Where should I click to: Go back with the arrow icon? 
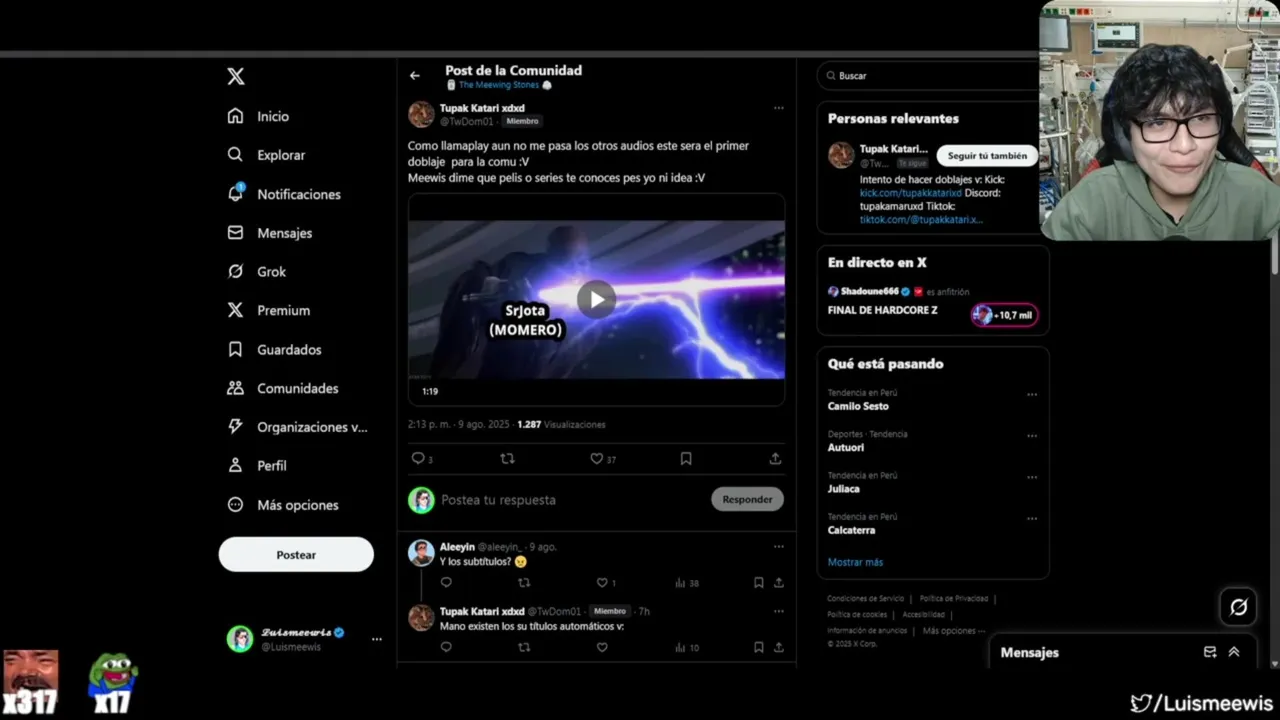coord(415,75)
